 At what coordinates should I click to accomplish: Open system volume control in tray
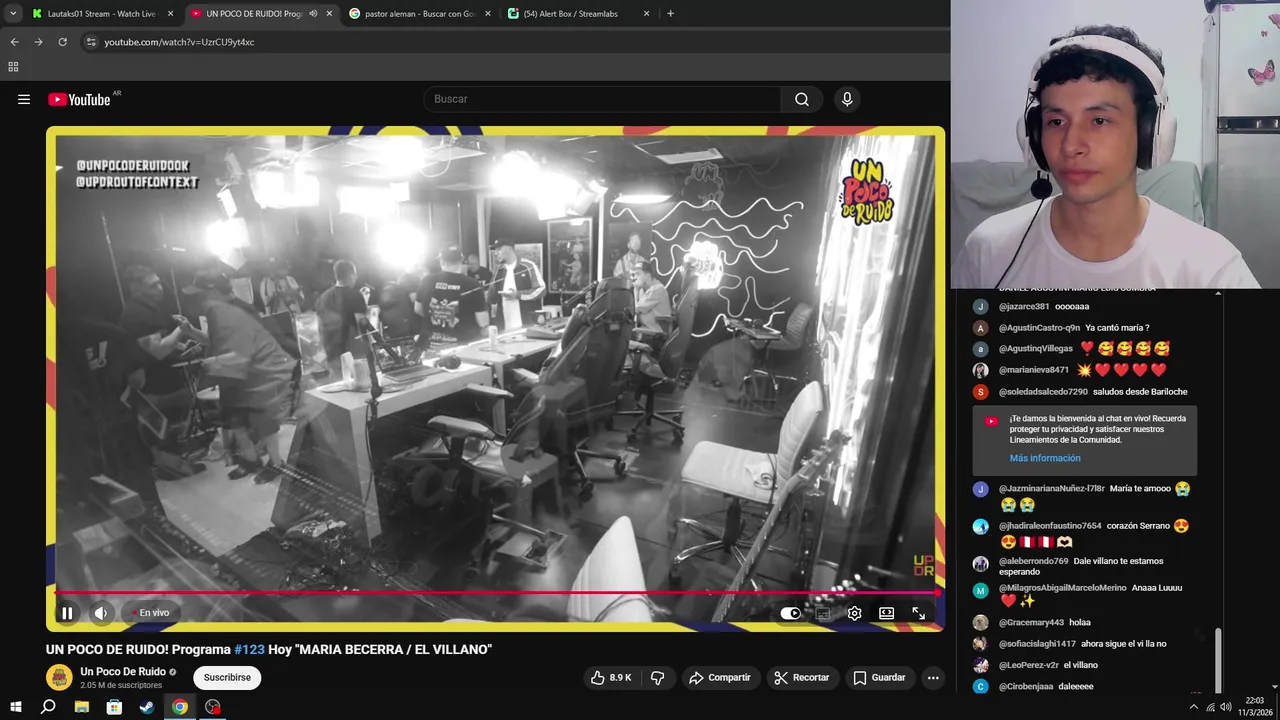1226,707
